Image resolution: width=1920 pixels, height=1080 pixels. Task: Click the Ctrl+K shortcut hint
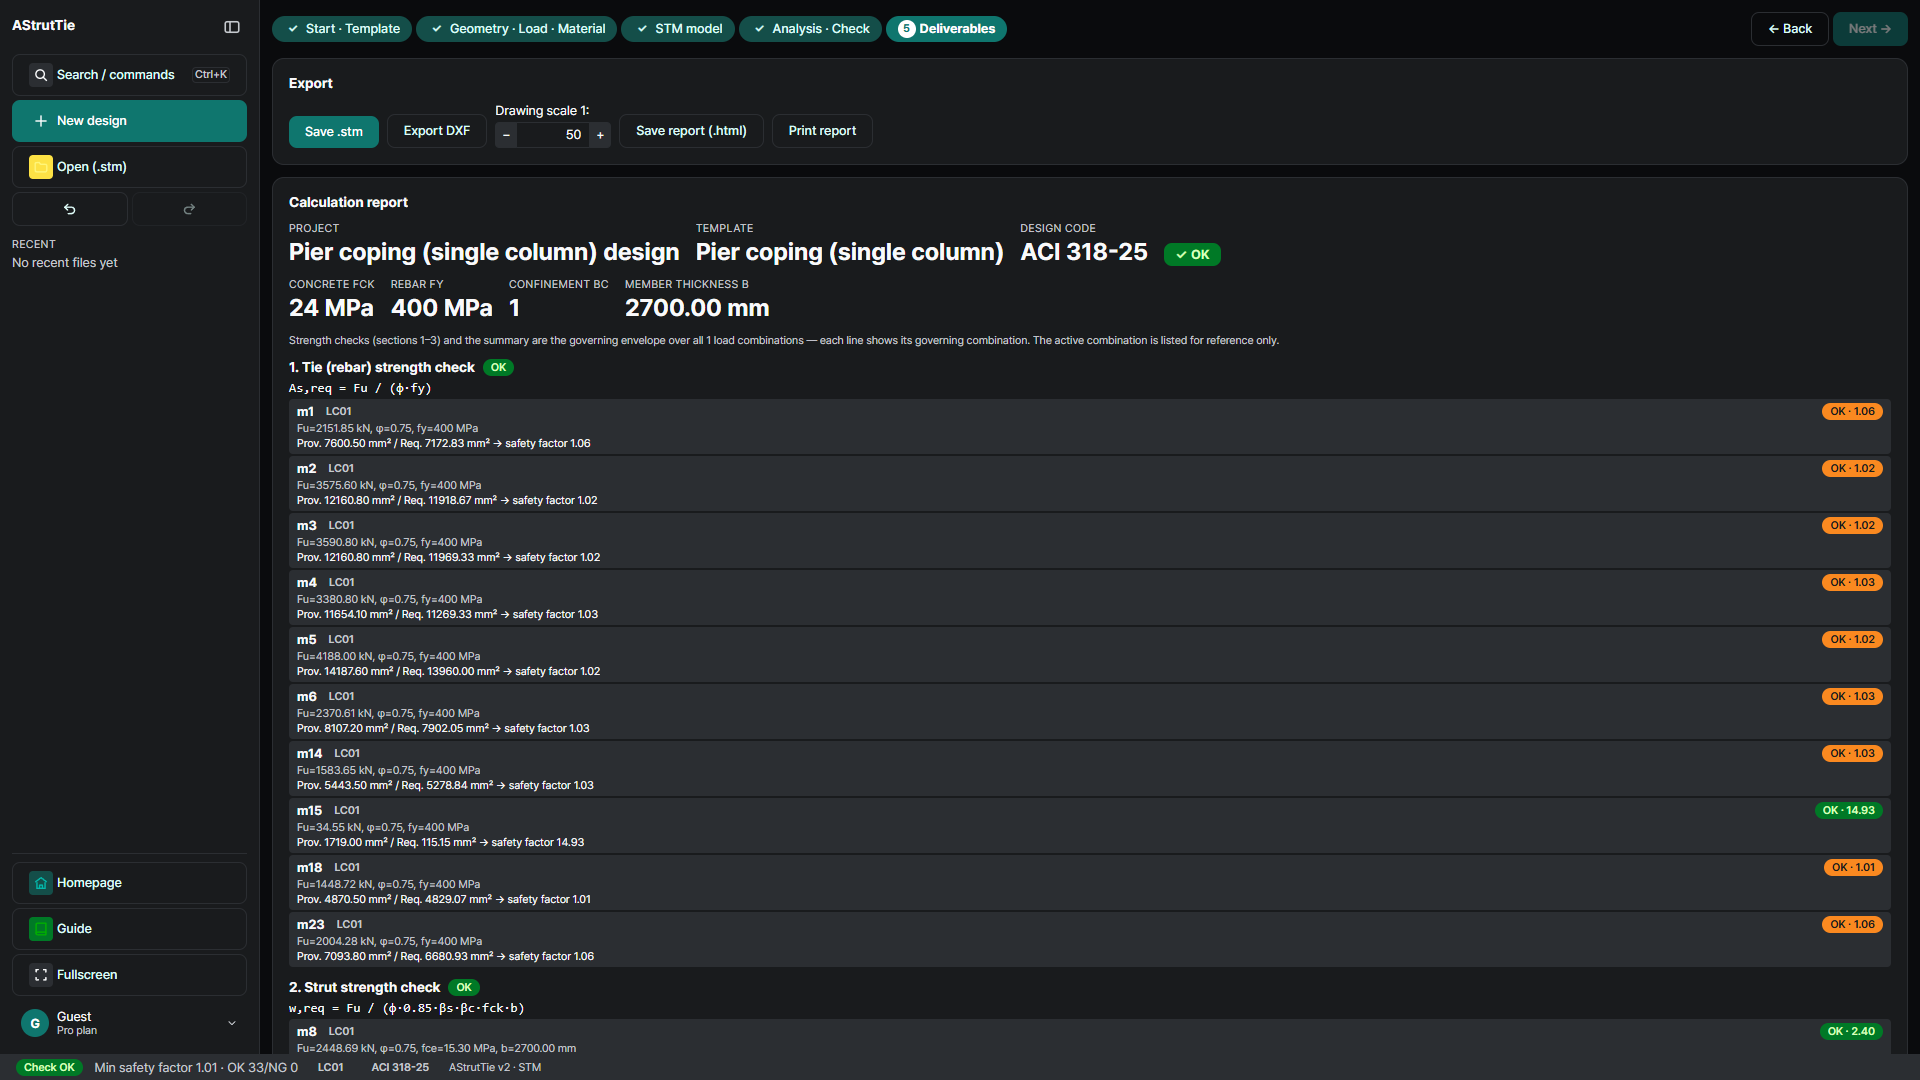click(211, 75)
